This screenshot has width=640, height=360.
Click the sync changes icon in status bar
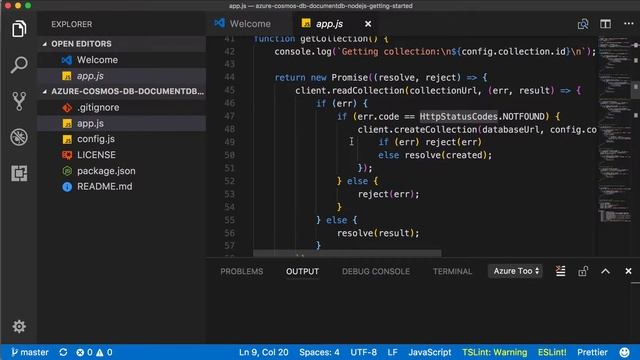[x=63, y=352]
